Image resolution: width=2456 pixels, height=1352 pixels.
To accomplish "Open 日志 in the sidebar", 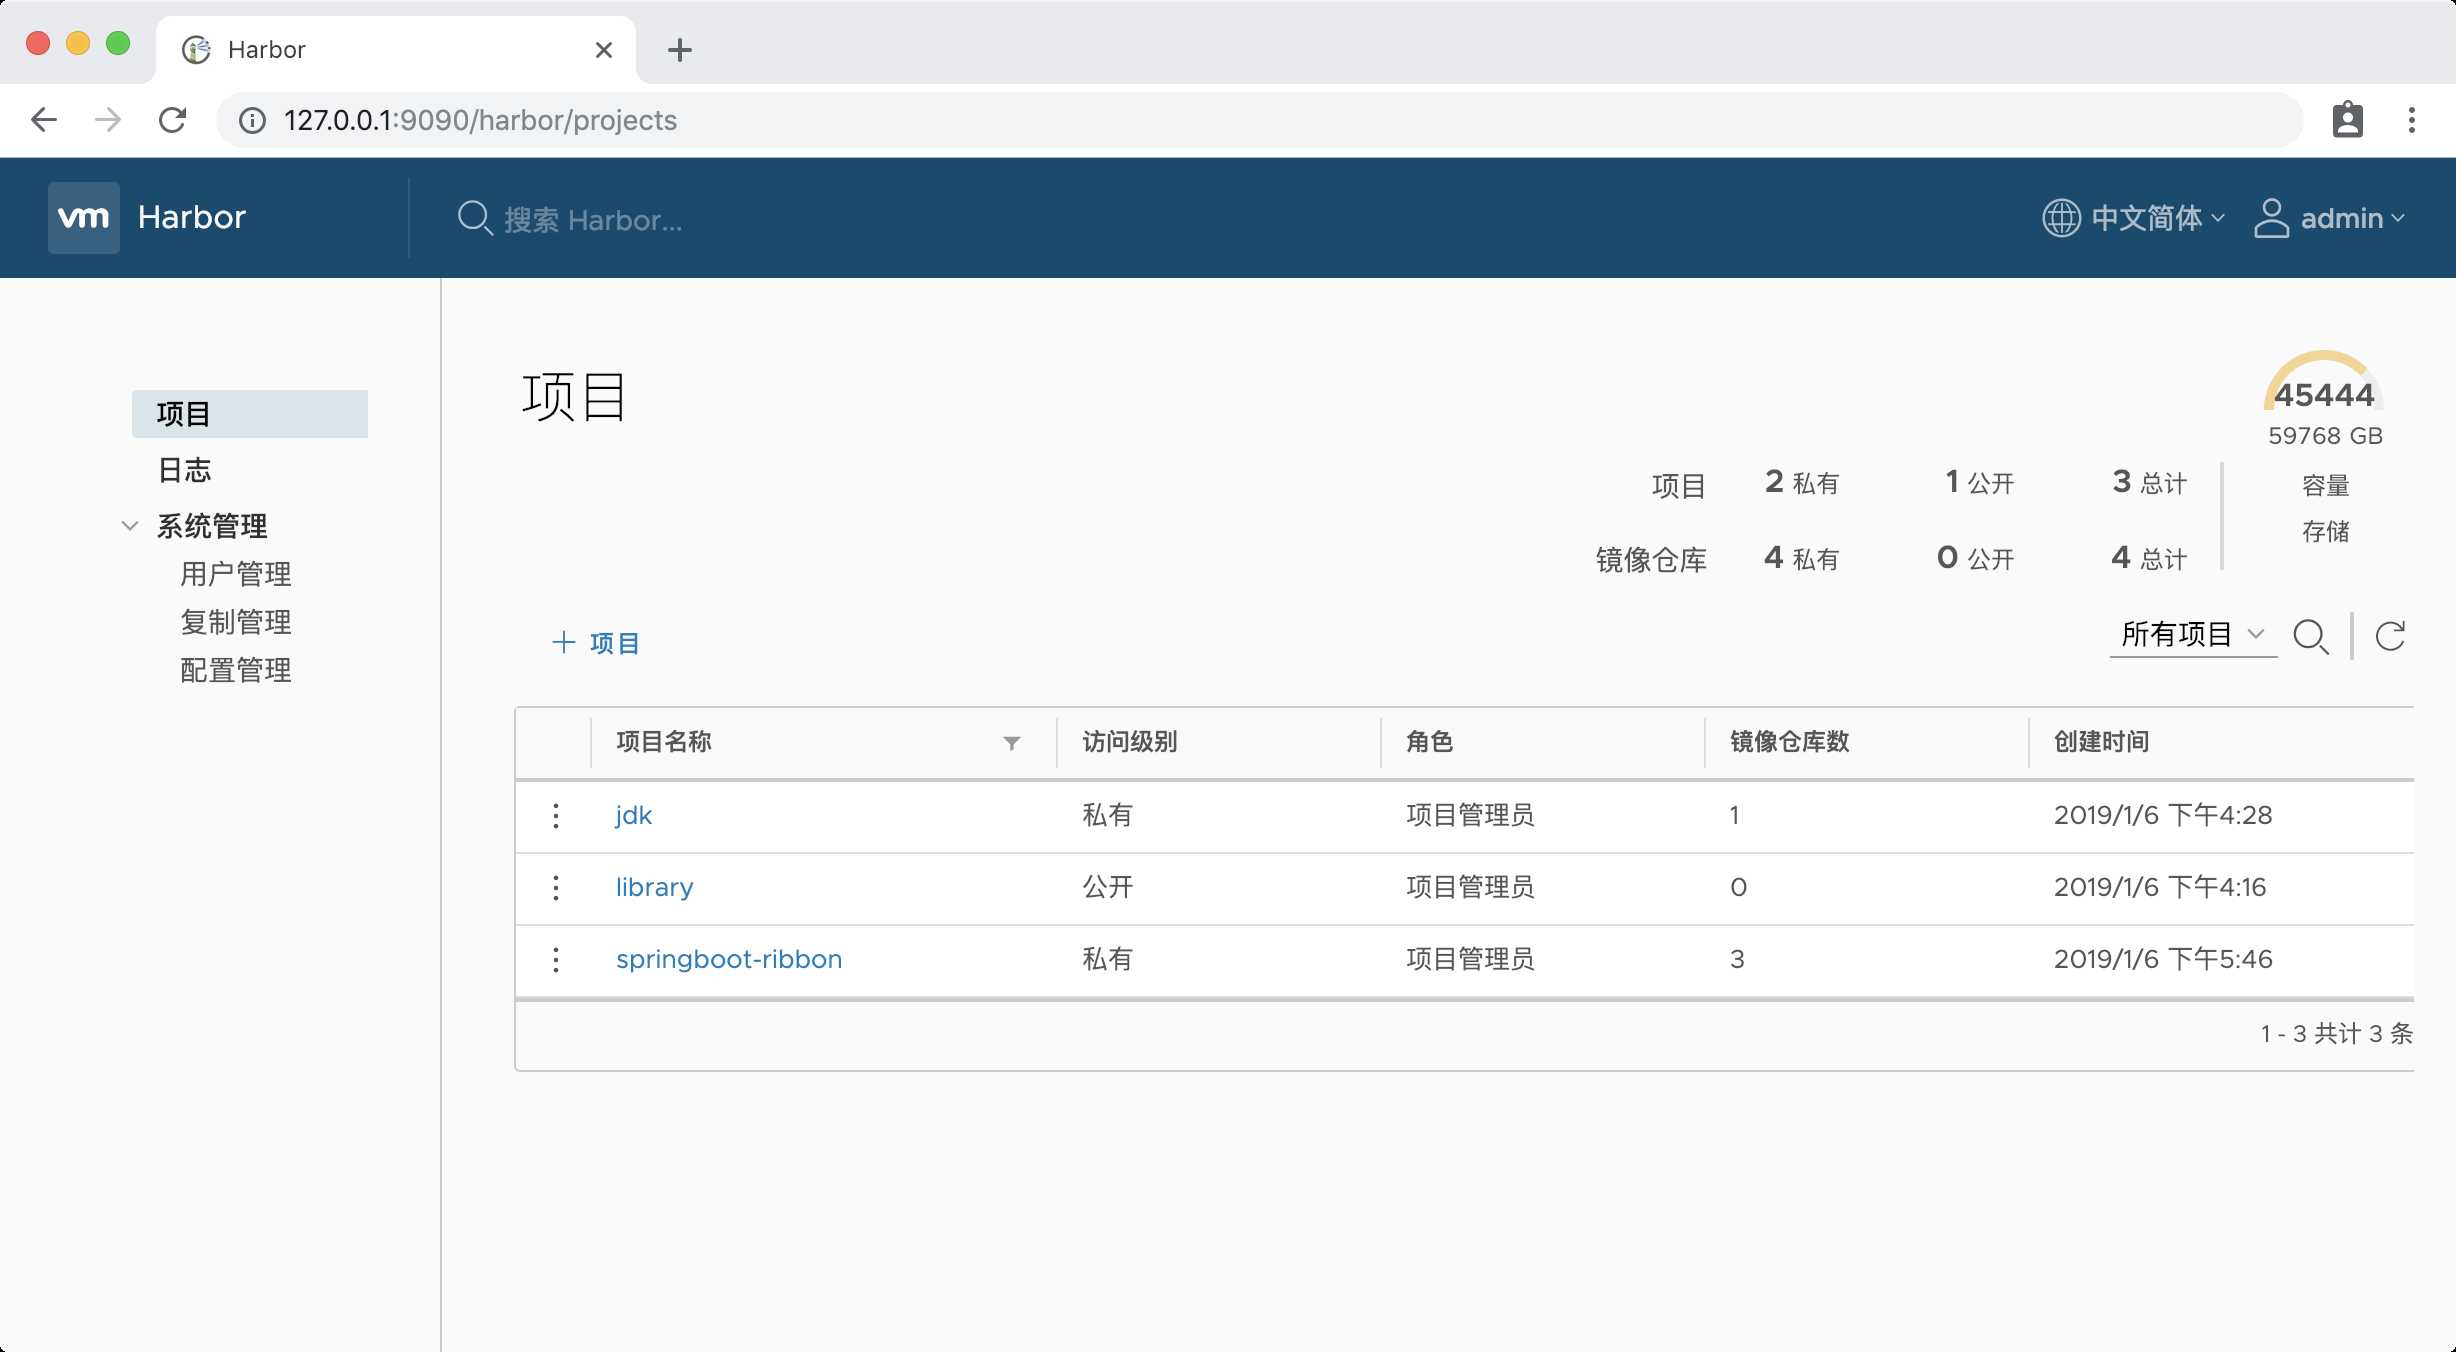I will click(x=185, y=470).
